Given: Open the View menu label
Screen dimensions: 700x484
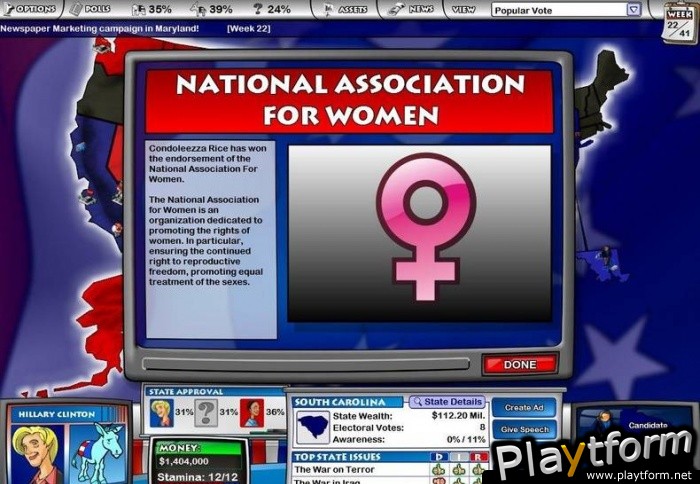Looking at the screenshot, I should pos(464,9).
